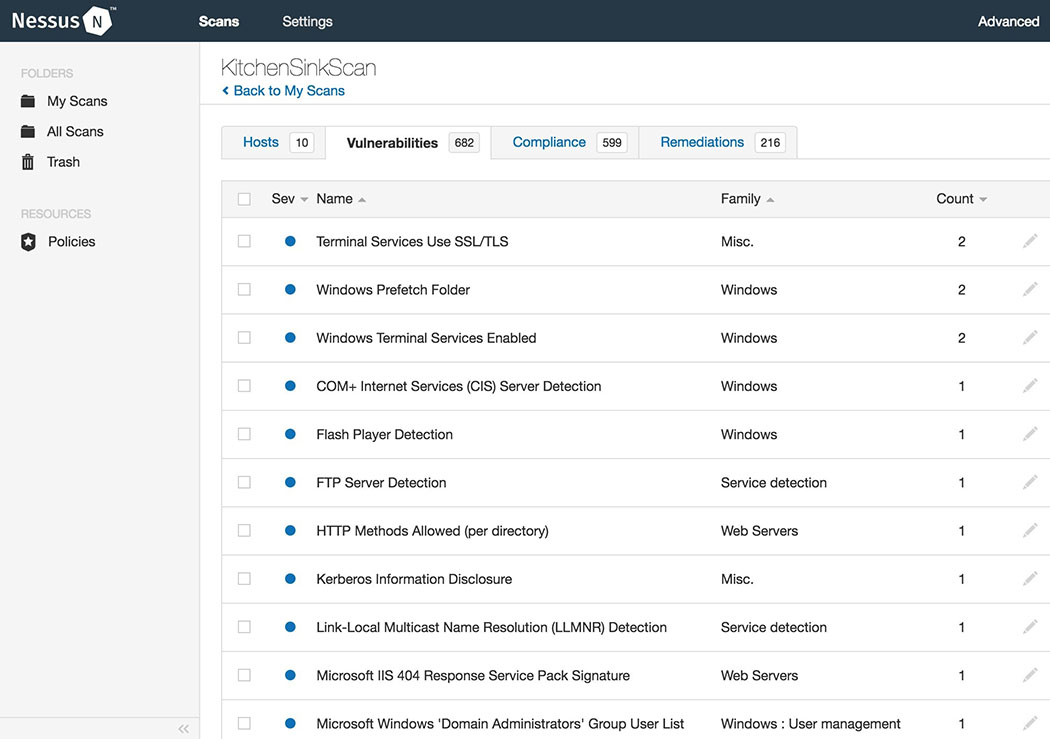Screen dimensions: 1050x739
Task: Open Settings in top navigation
Action: (307, 21)
